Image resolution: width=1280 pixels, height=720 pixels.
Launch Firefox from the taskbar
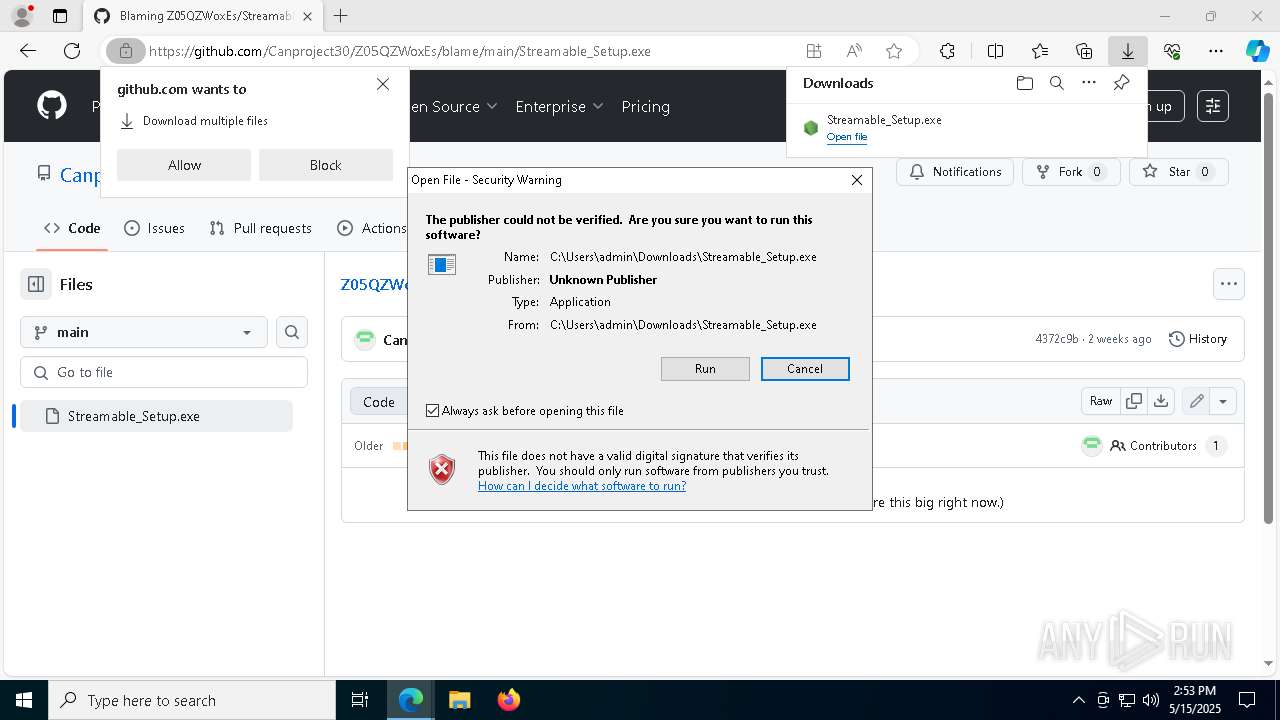(508, 700)
